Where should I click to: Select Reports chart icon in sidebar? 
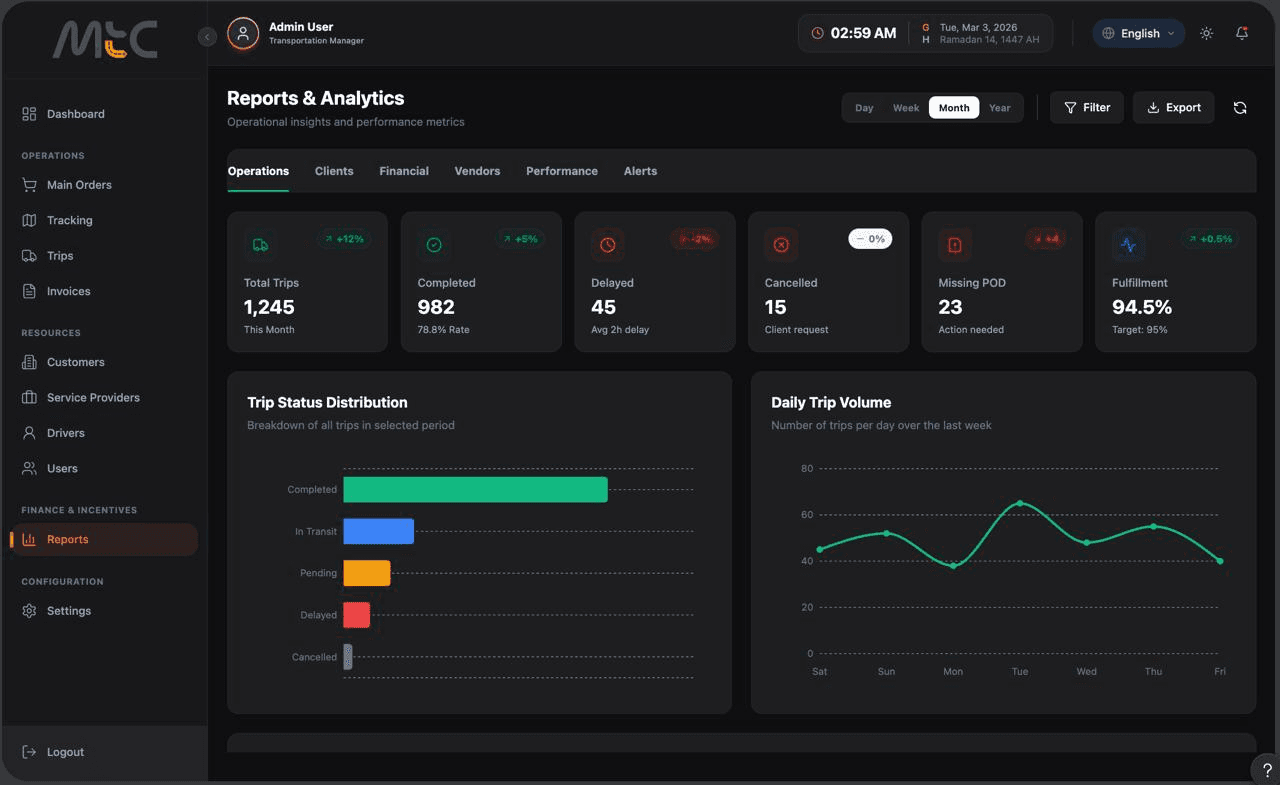(x=29, y=539)
